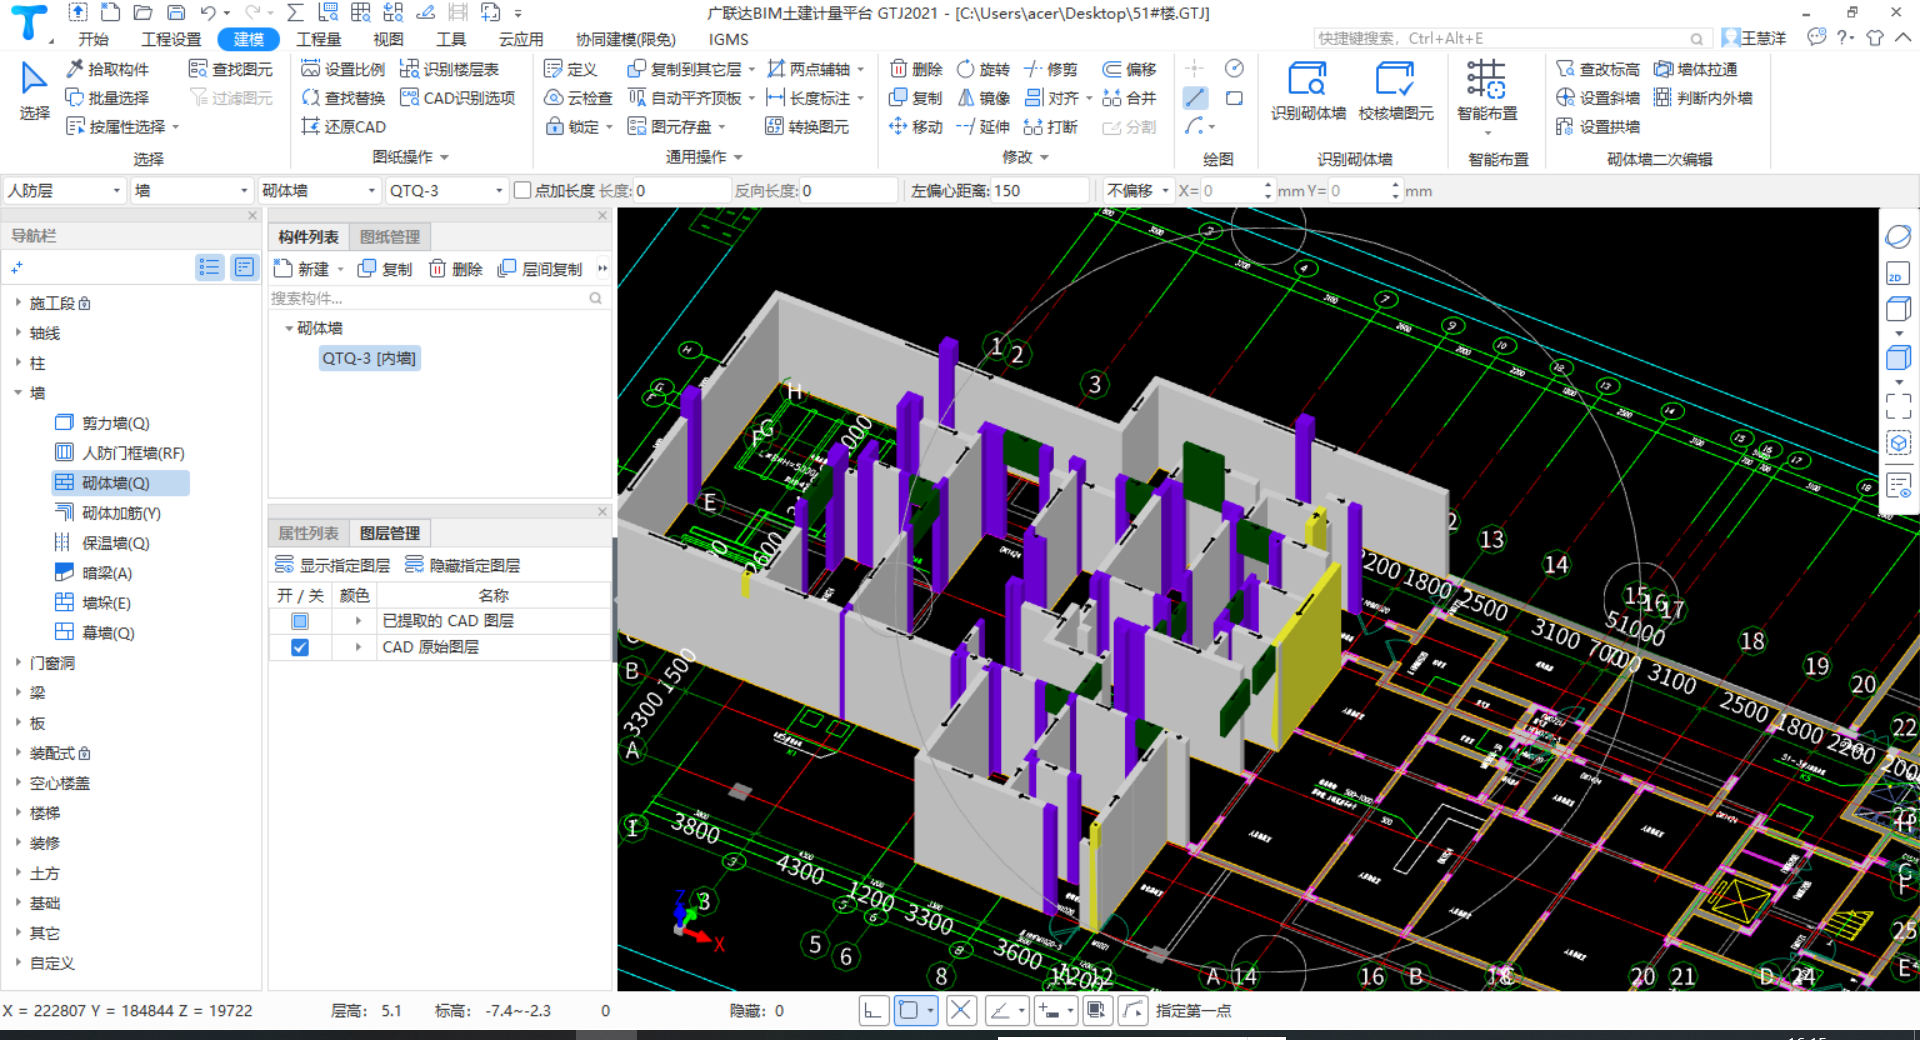This screenshot has height=1040, width=1920.
Task: Click the 云检查 cloud check tool
Action: click(578, 98)
